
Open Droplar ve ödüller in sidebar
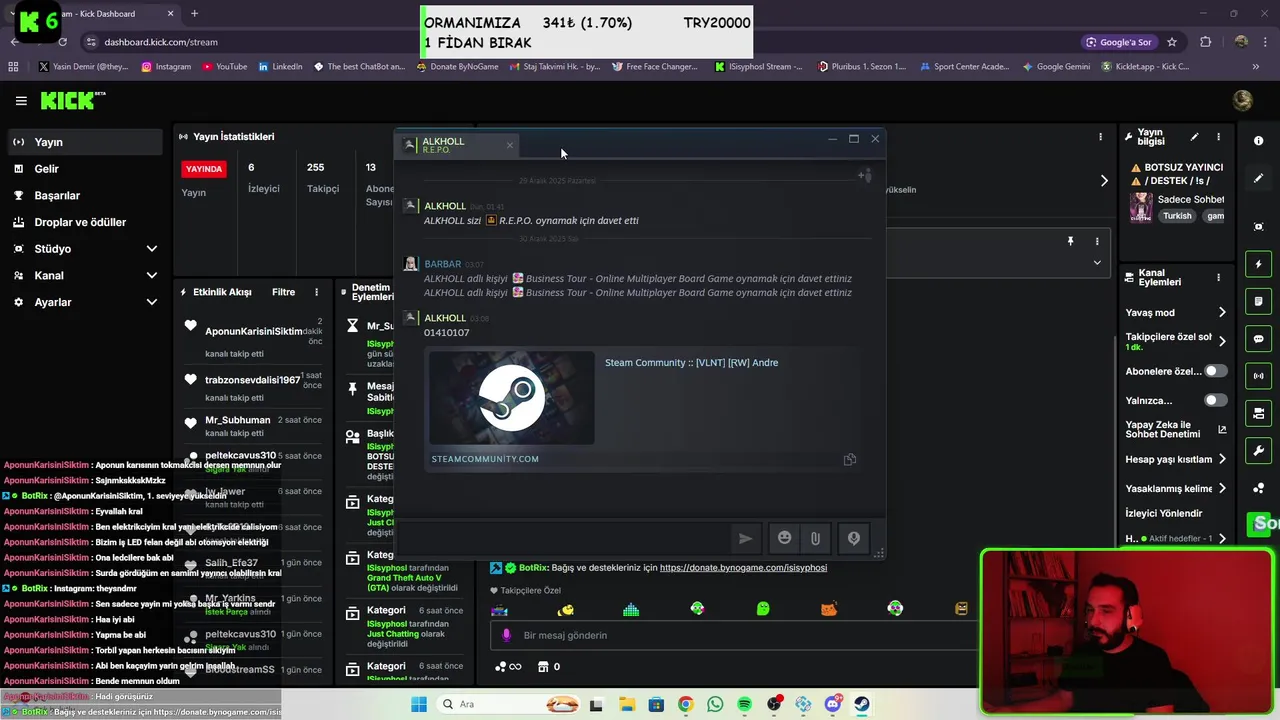[x=85, y=222]
